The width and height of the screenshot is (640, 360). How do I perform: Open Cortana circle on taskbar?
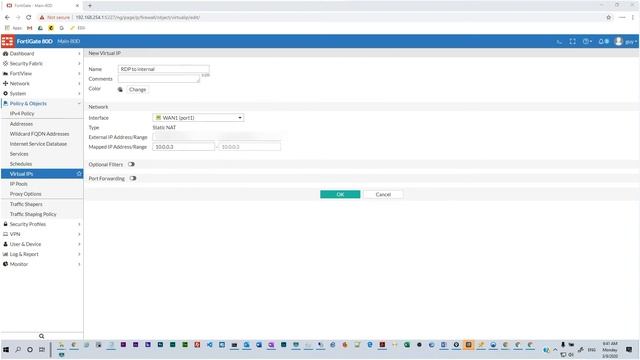pos(30,350)
